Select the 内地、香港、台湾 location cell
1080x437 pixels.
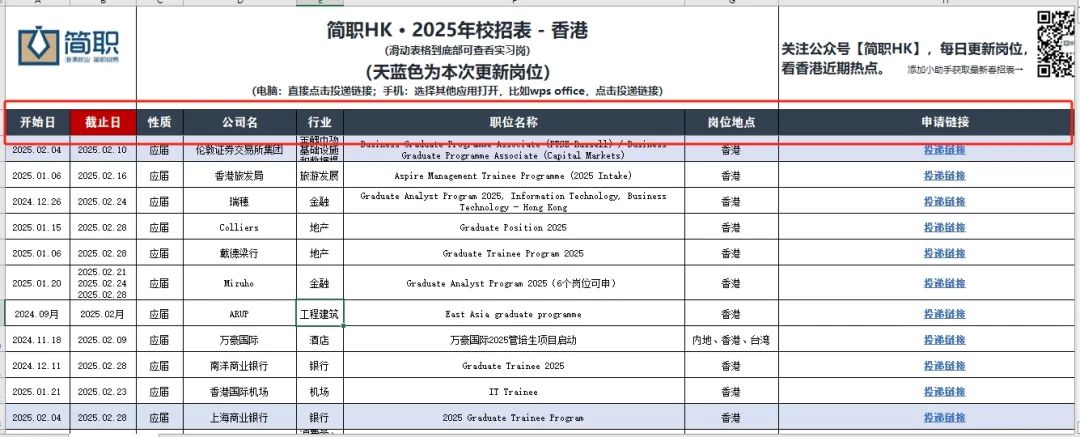(x=731, y=340)
